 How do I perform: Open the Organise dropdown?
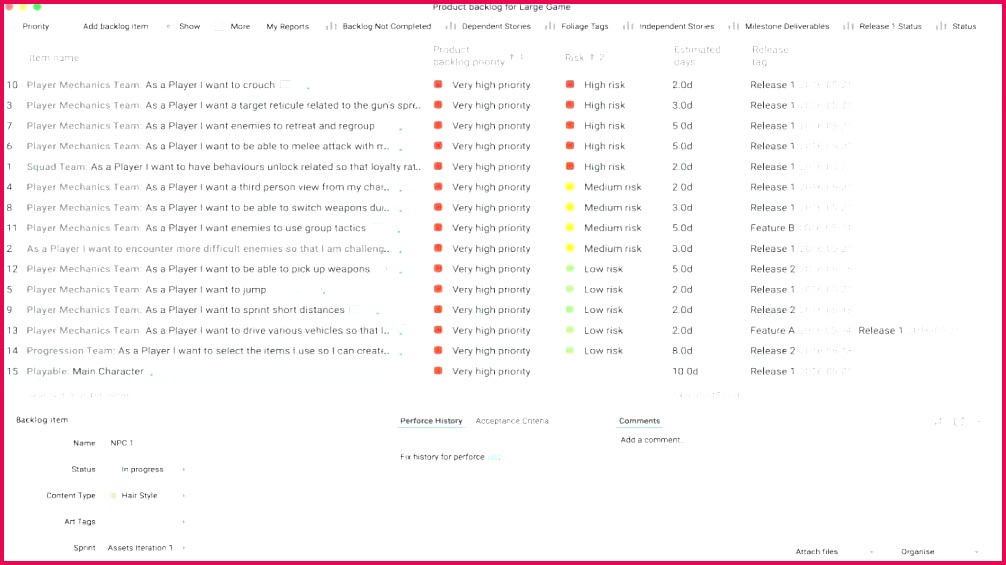click(939, 552)
